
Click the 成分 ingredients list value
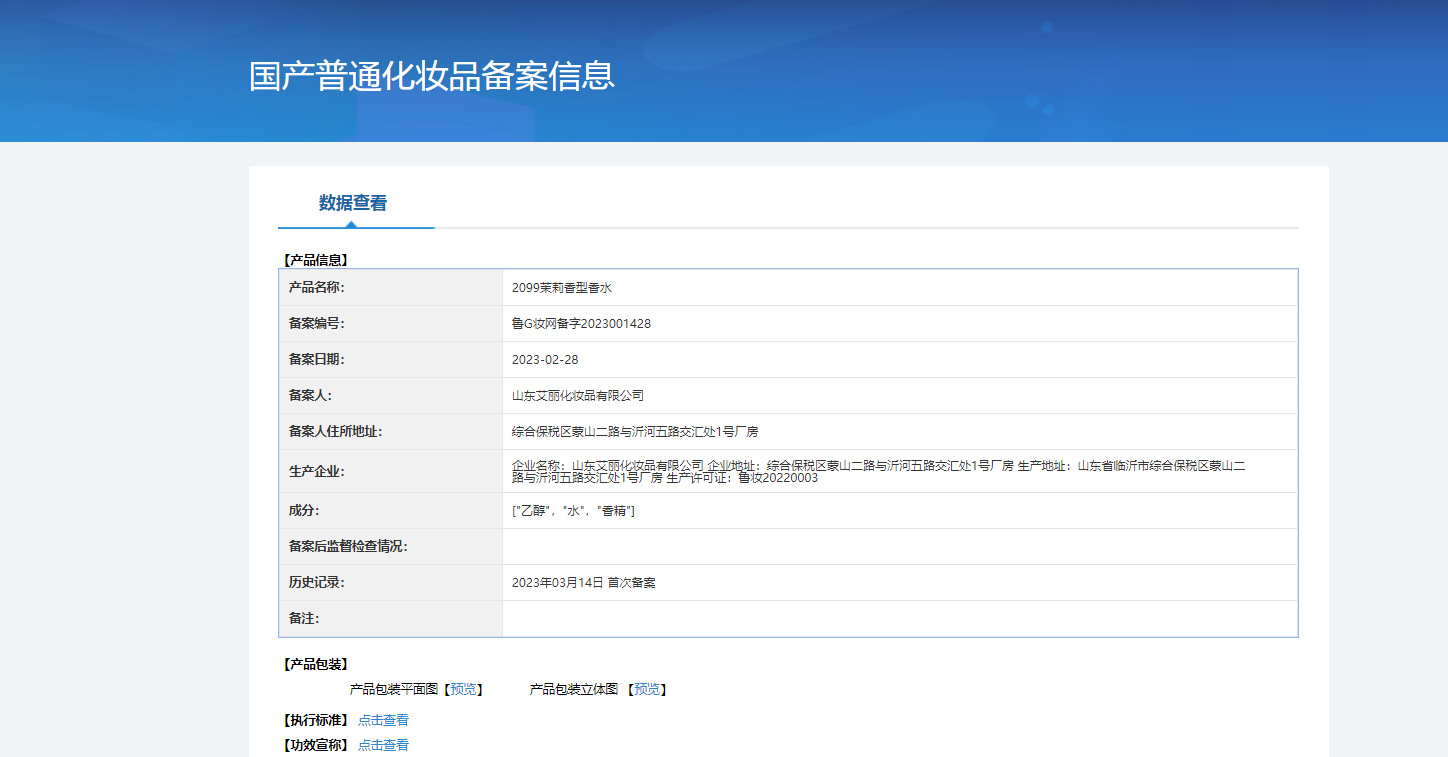(573, 511)
